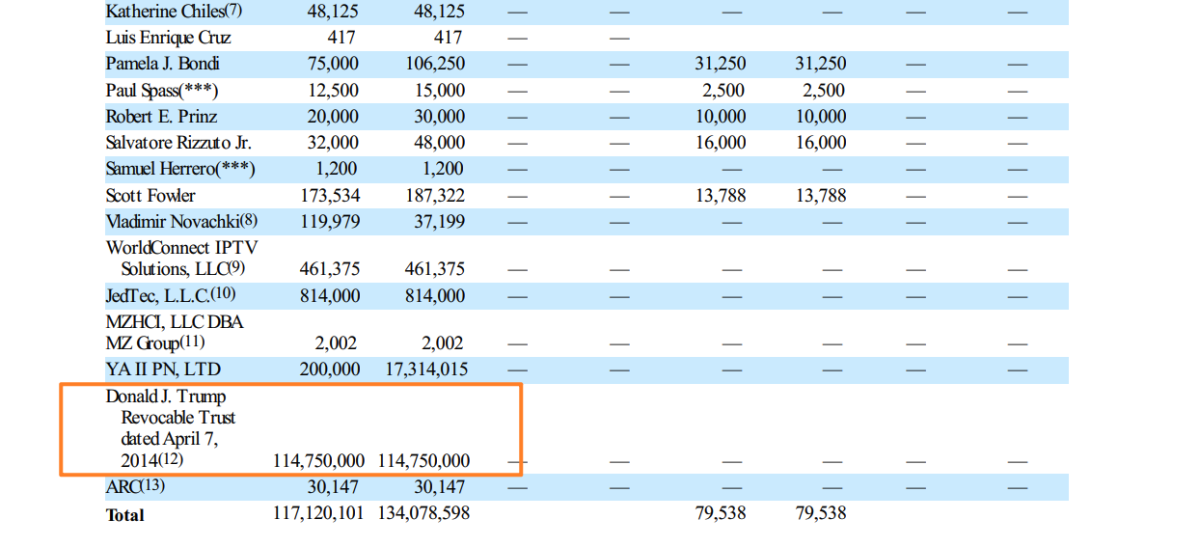Click the 187,322 value for Scott Fowler
The width and height of the screenshot is (1200, 547).
[439, 195]
